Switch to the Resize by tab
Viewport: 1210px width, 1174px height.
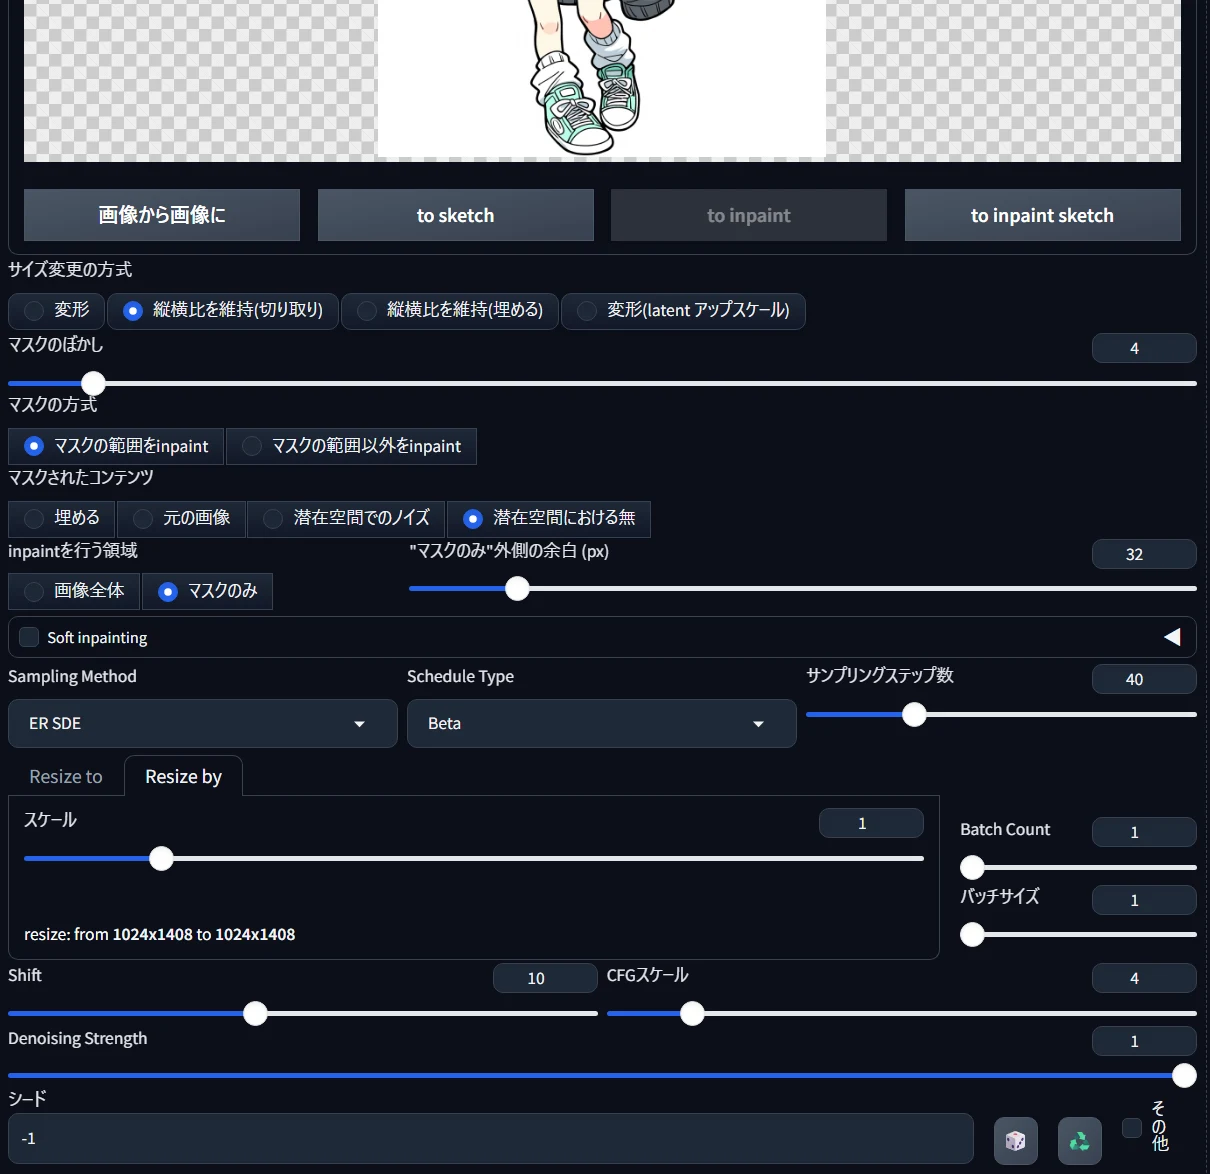coord(183,777)
